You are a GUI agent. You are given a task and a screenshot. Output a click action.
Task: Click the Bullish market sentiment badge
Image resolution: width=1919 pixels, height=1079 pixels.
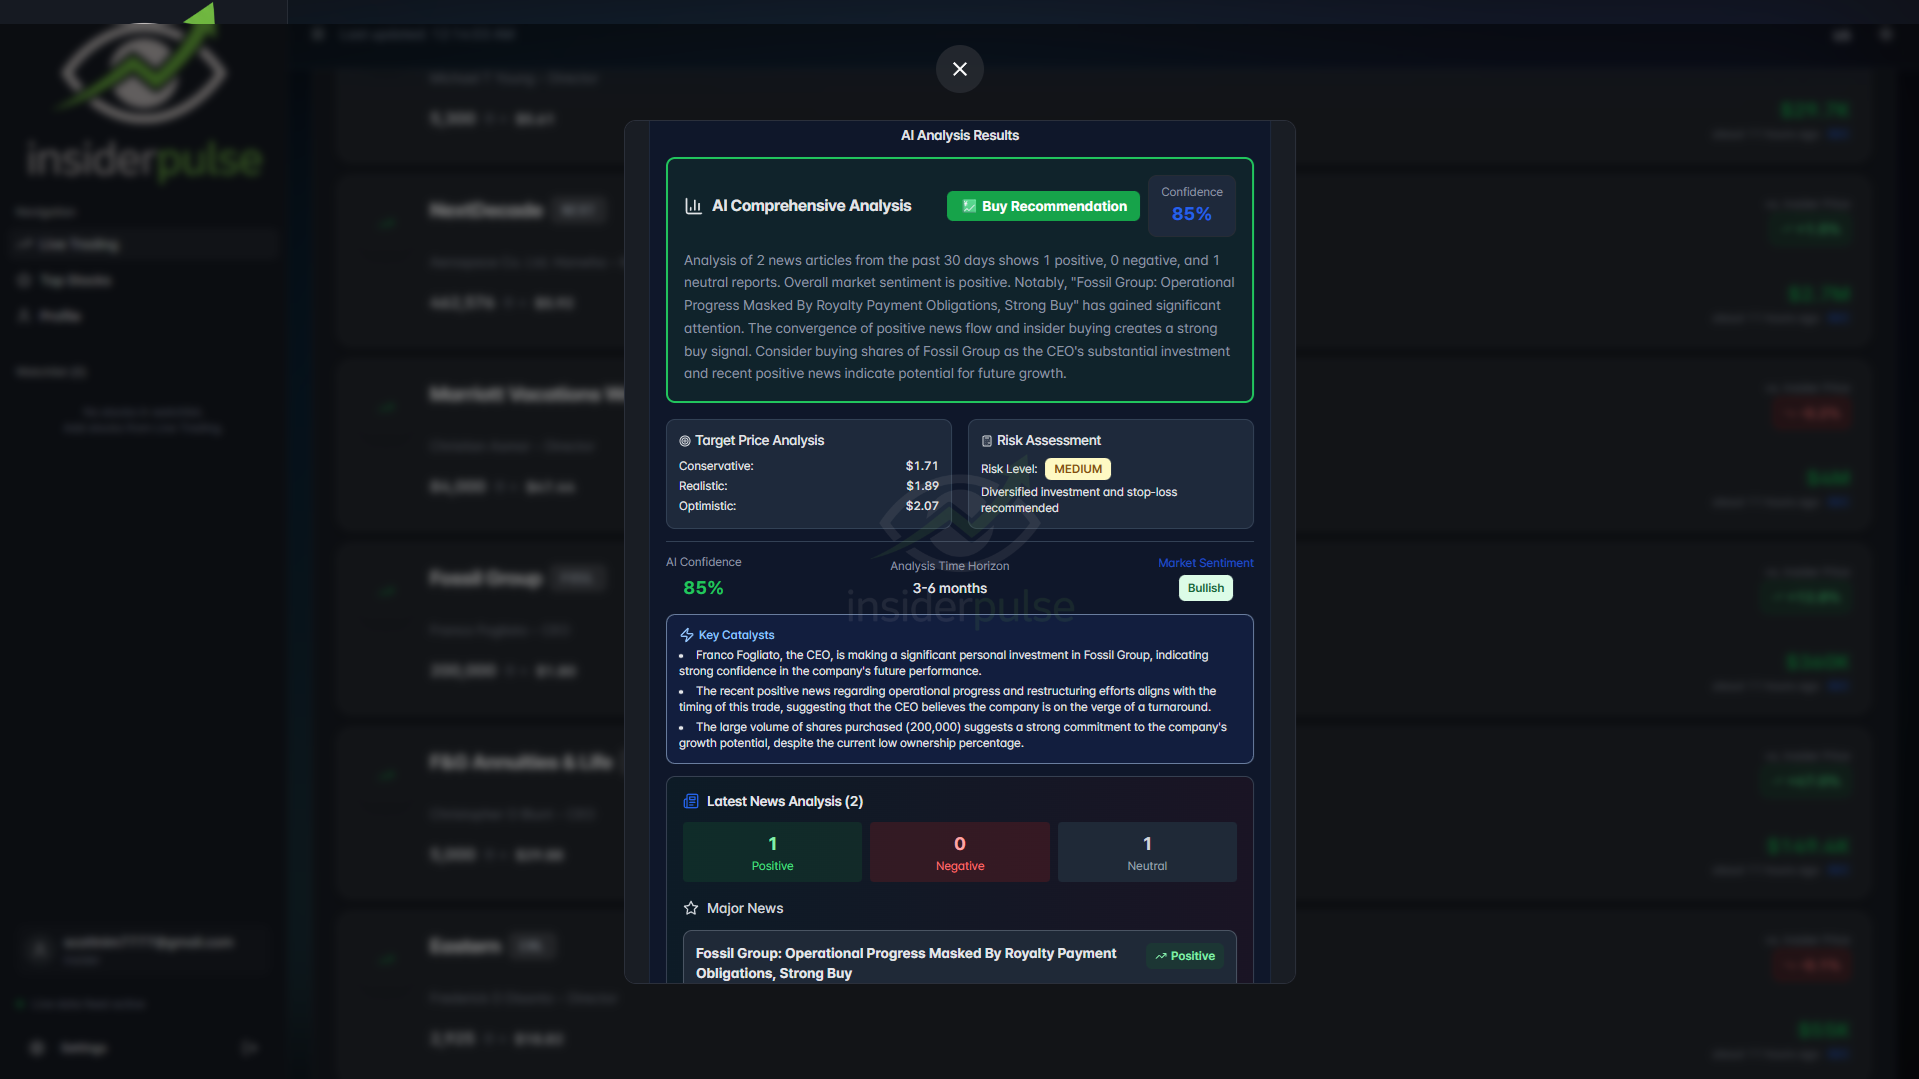click(1205, 588)
